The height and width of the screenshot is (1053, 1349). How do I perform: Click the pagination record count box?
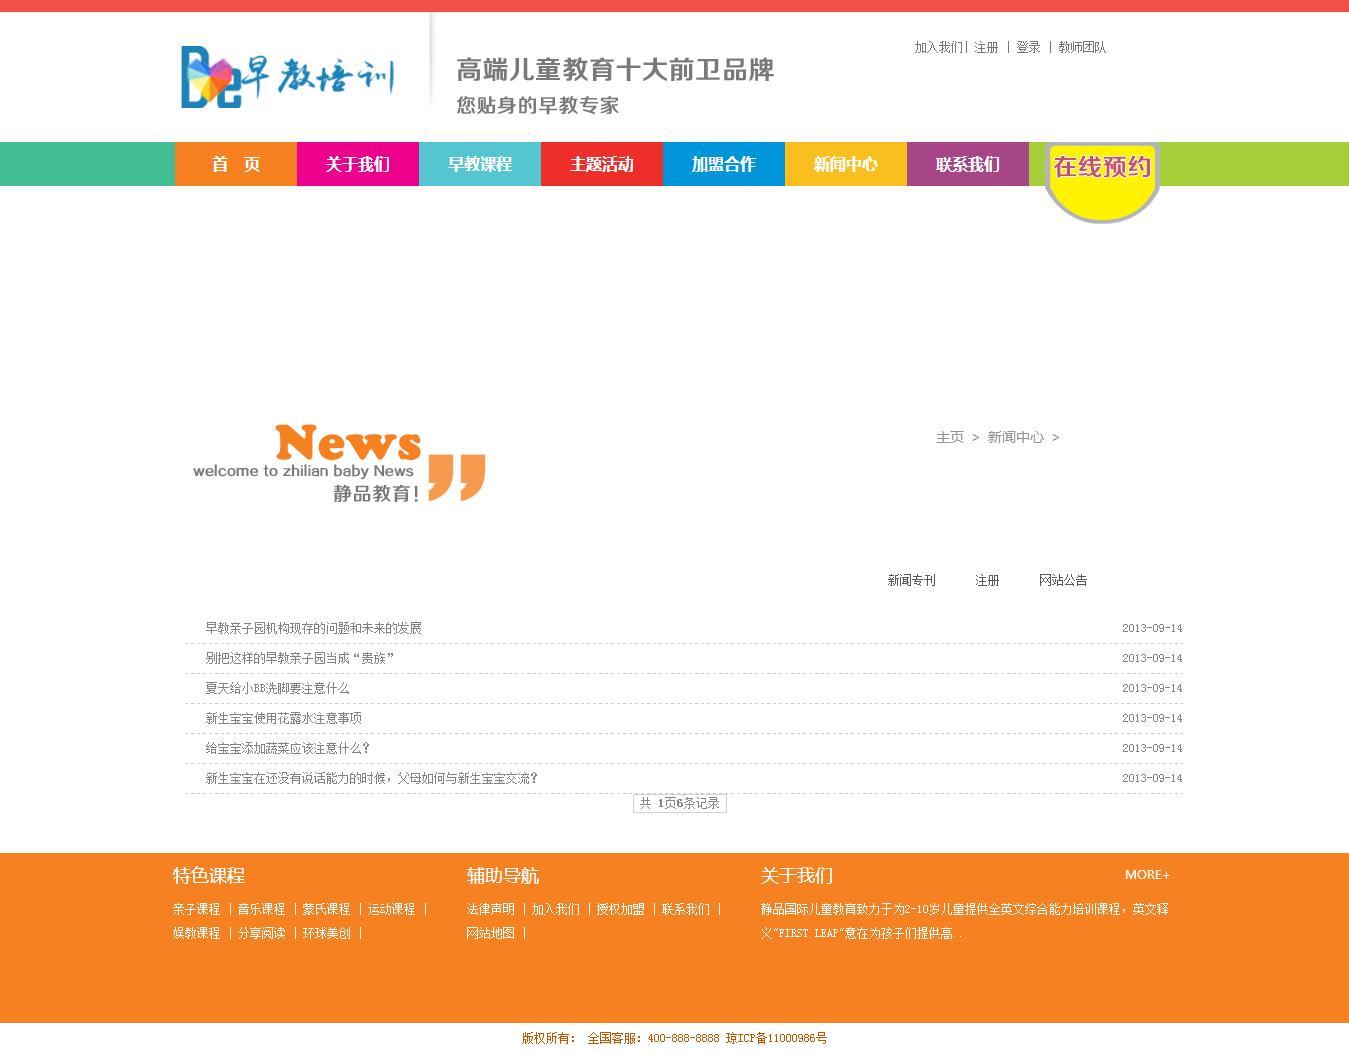coord(680,803)
